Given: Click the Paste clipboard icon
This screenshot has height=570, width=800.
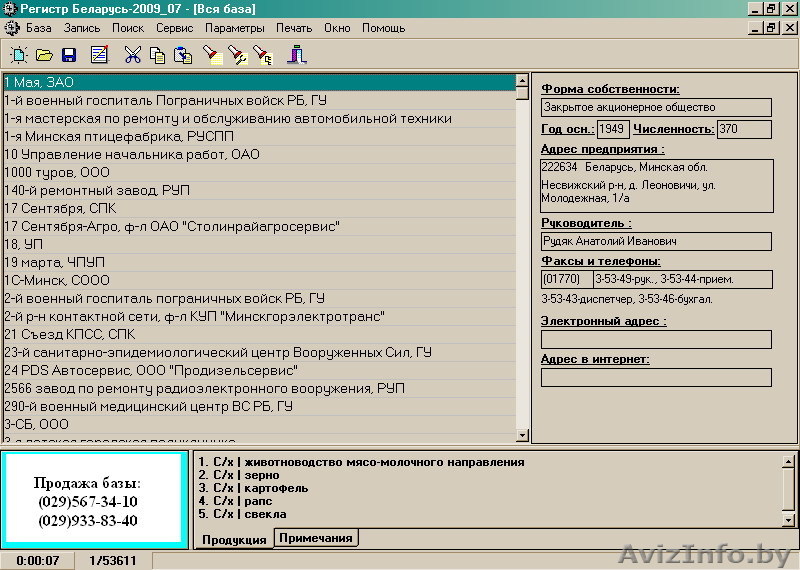Looking at the screenshot, I should (182, 55).
